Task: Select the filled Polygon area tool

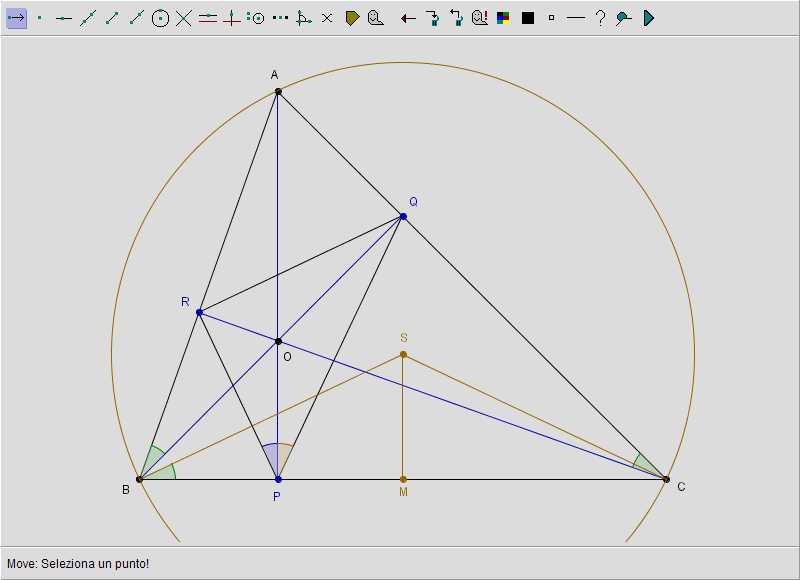Action: coord(352,18)
